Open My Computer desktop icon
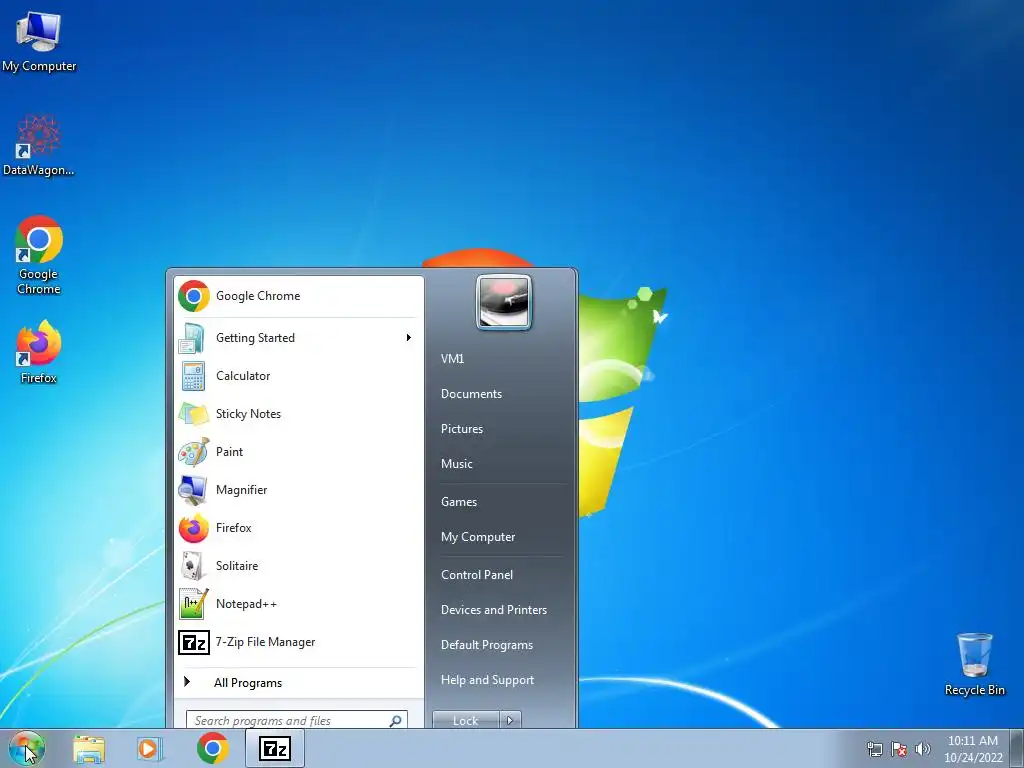1024x768 pixels. point(39,40)
